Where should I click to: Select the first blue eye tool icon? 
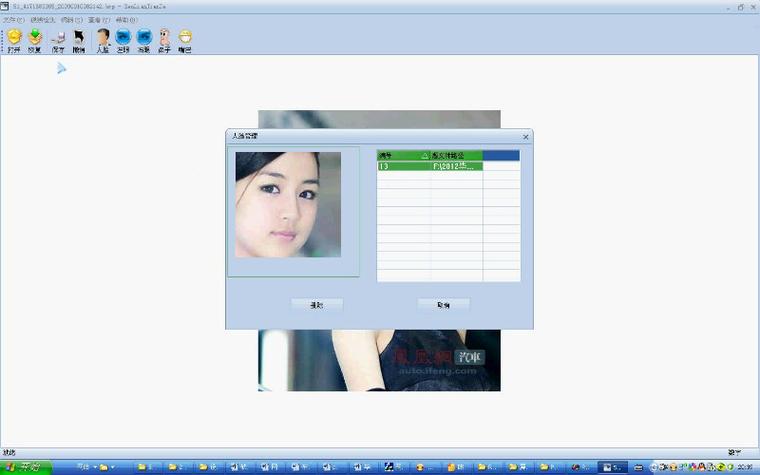[123, 41]
